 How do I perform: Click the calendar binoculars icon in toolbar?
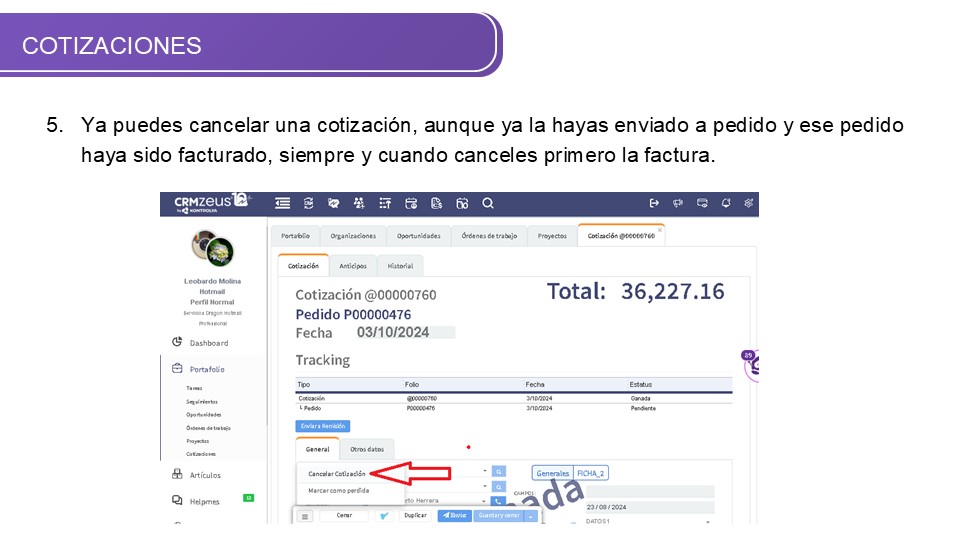462,203
